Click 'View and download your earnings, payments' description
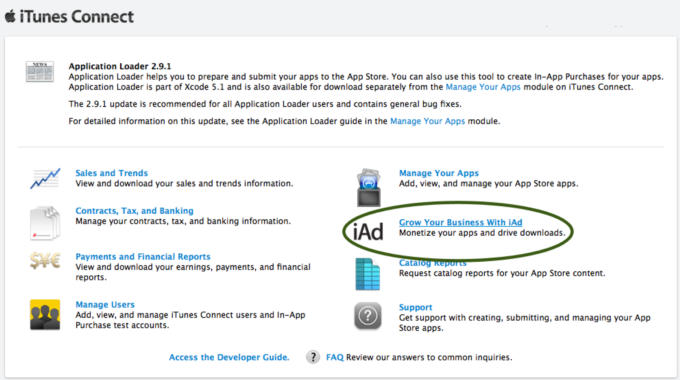 tap(193, 272)
